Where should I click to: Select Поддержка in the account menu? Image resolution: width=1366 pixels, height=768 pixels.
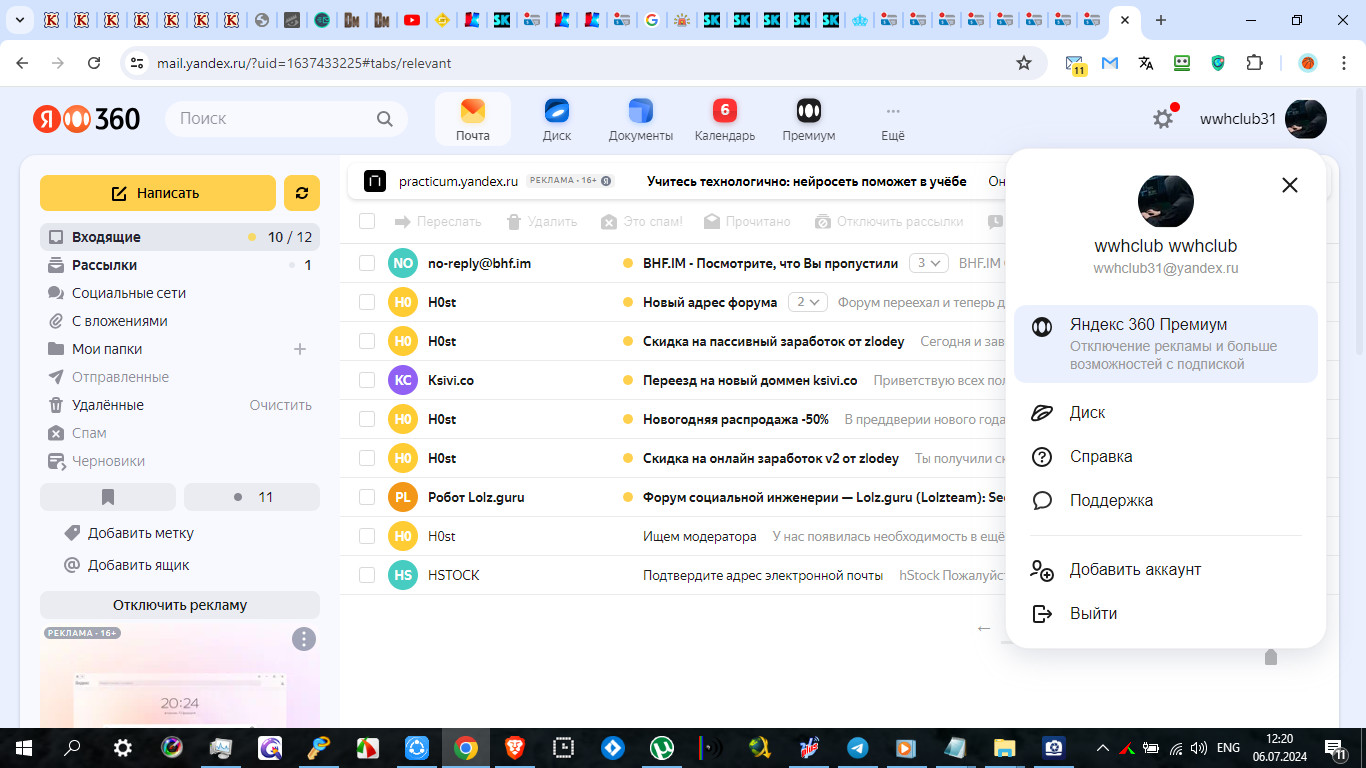pos(1166,500)
